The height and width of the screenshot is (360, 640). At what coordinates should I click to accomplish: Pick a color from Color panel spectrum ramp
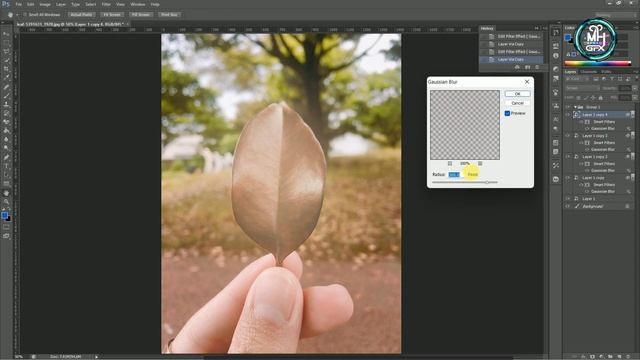tap(598, 63)
